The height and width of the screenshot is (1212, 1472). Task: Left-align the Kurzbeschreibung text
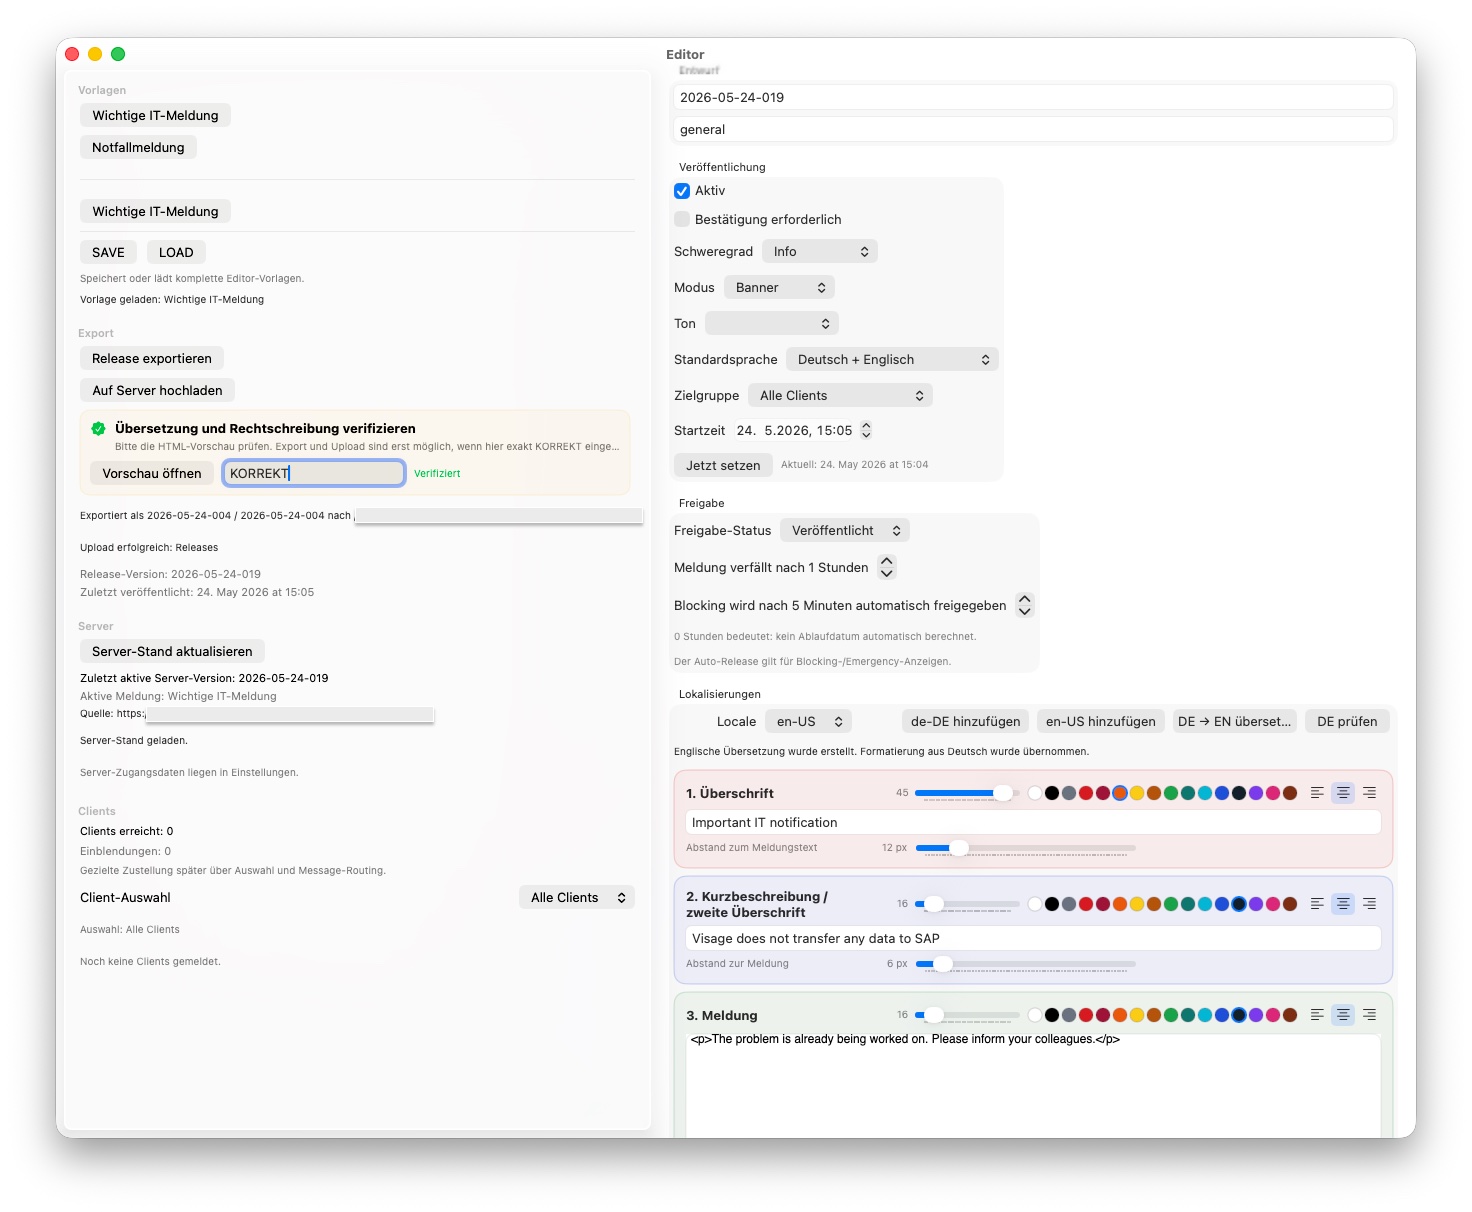[x=1317, y=904]
